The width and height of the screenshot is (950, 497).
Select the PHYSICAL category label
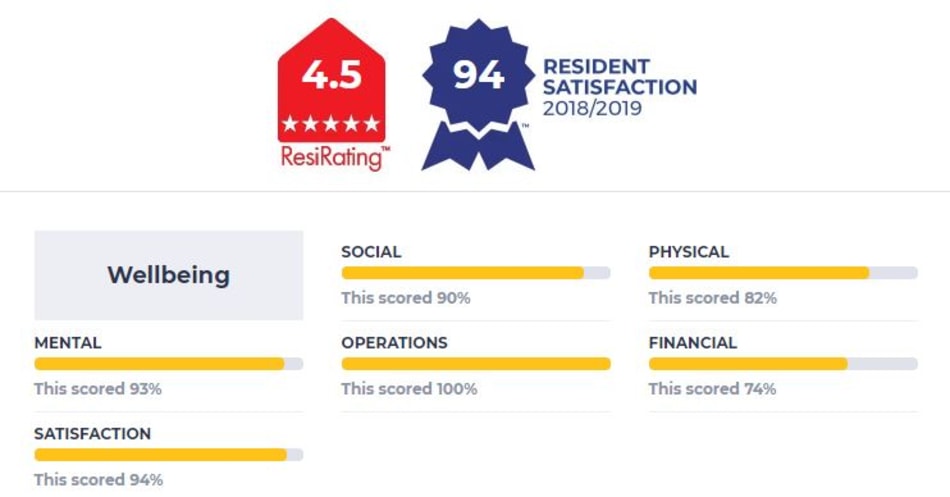[x=688, y=252]
